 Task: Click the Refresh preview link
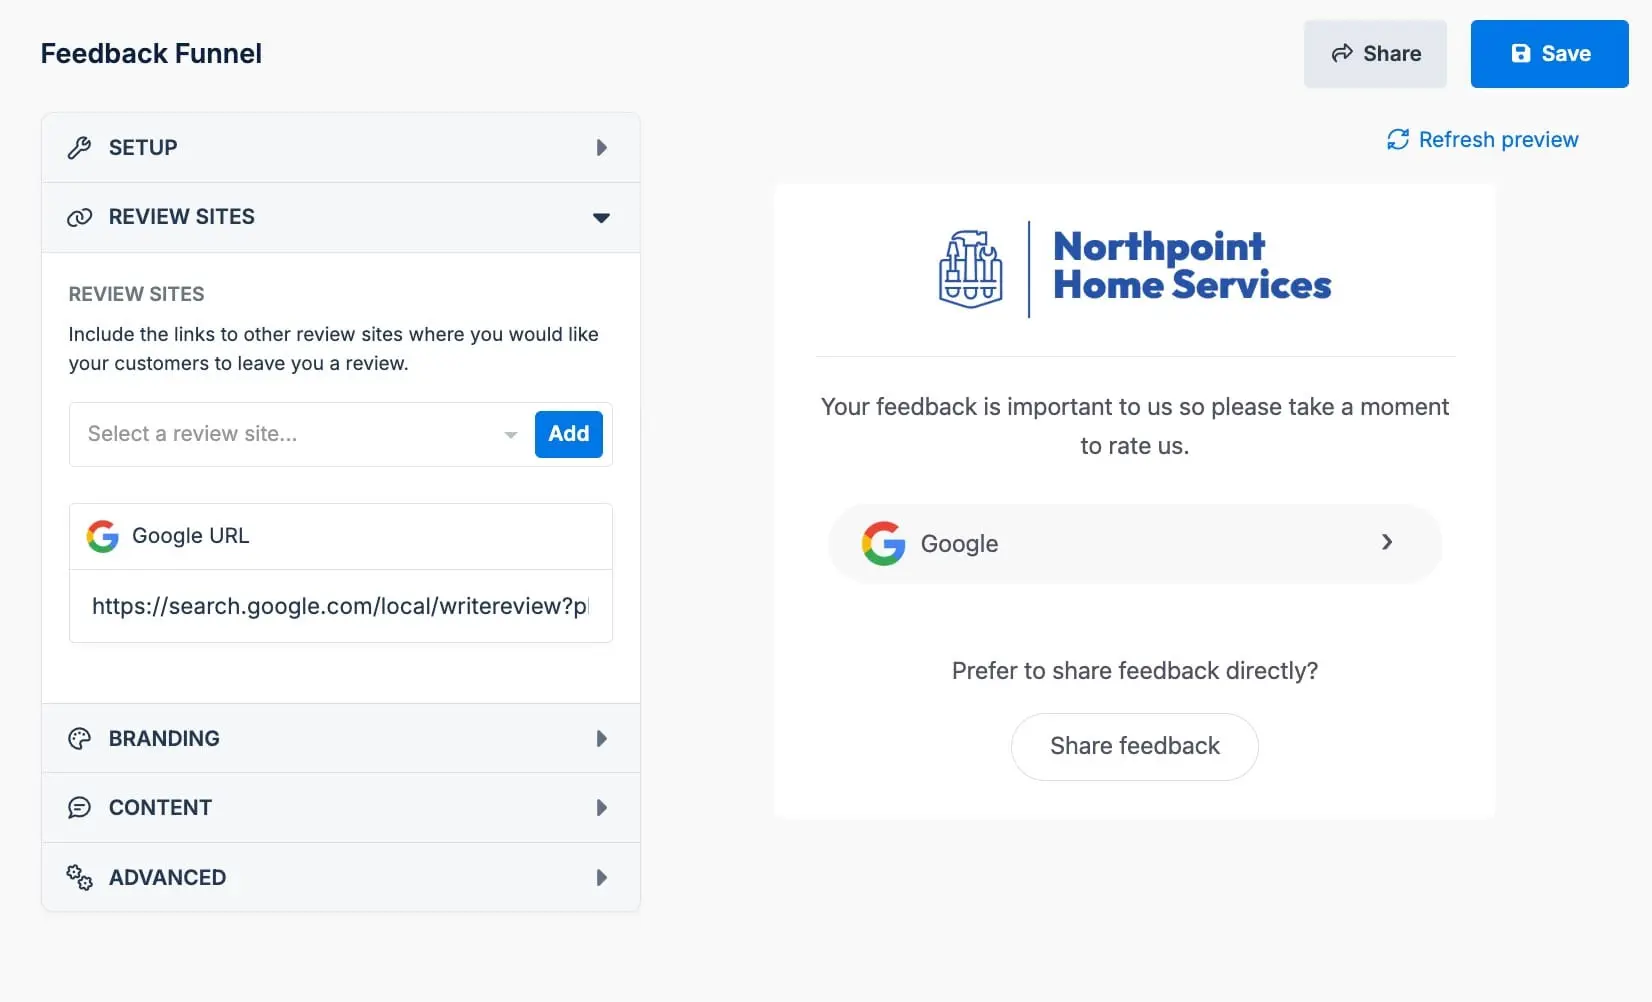(x=1483, y=140)
